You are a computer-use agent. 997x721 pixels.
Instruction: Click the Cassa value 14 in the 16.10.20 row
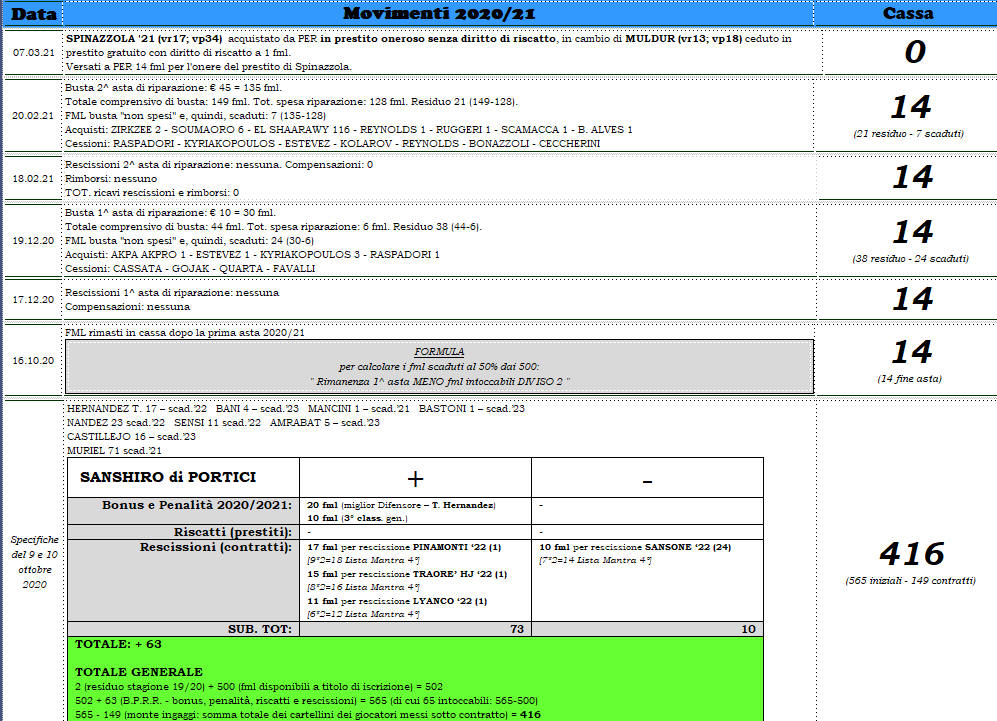[912, 352]
